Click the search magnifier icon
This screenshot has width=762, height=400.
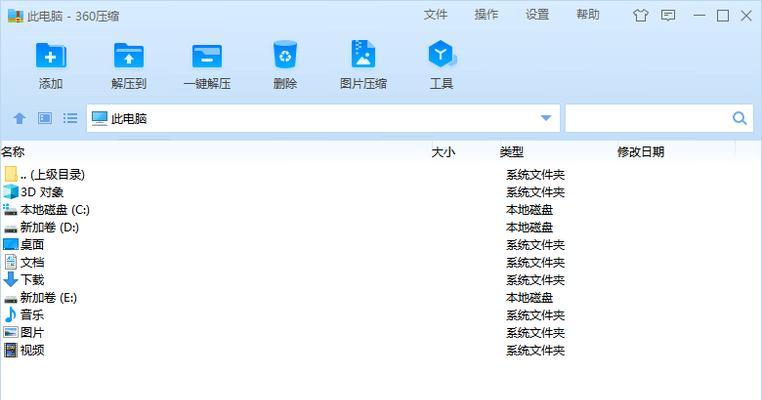coord(739,118)
